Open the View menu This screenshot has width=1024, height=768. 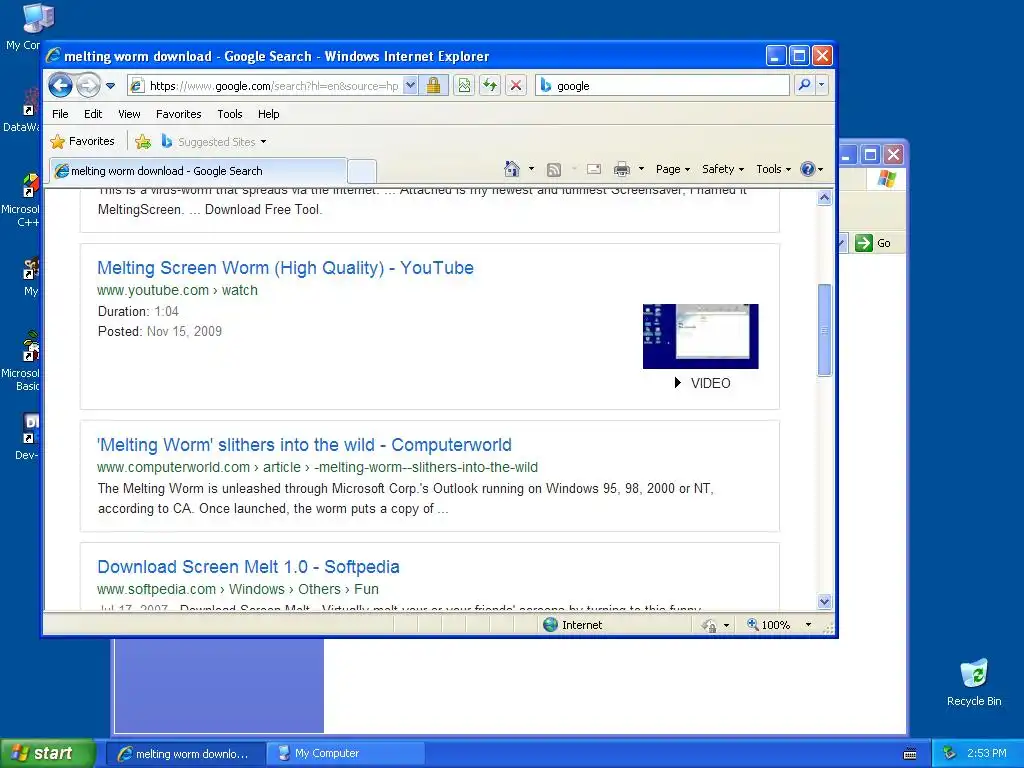[x=129, y=114]
